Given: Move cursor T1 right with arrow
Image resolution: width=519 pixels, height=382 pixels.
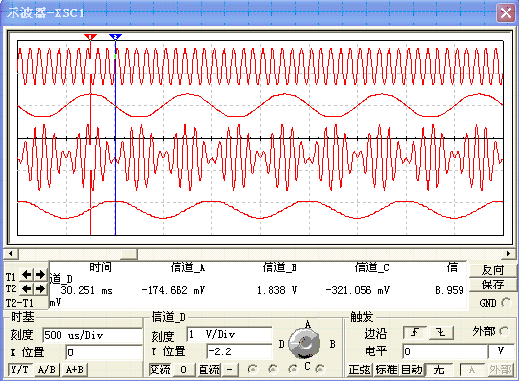Looking at the screenshot, I should (x=40, y=275).
